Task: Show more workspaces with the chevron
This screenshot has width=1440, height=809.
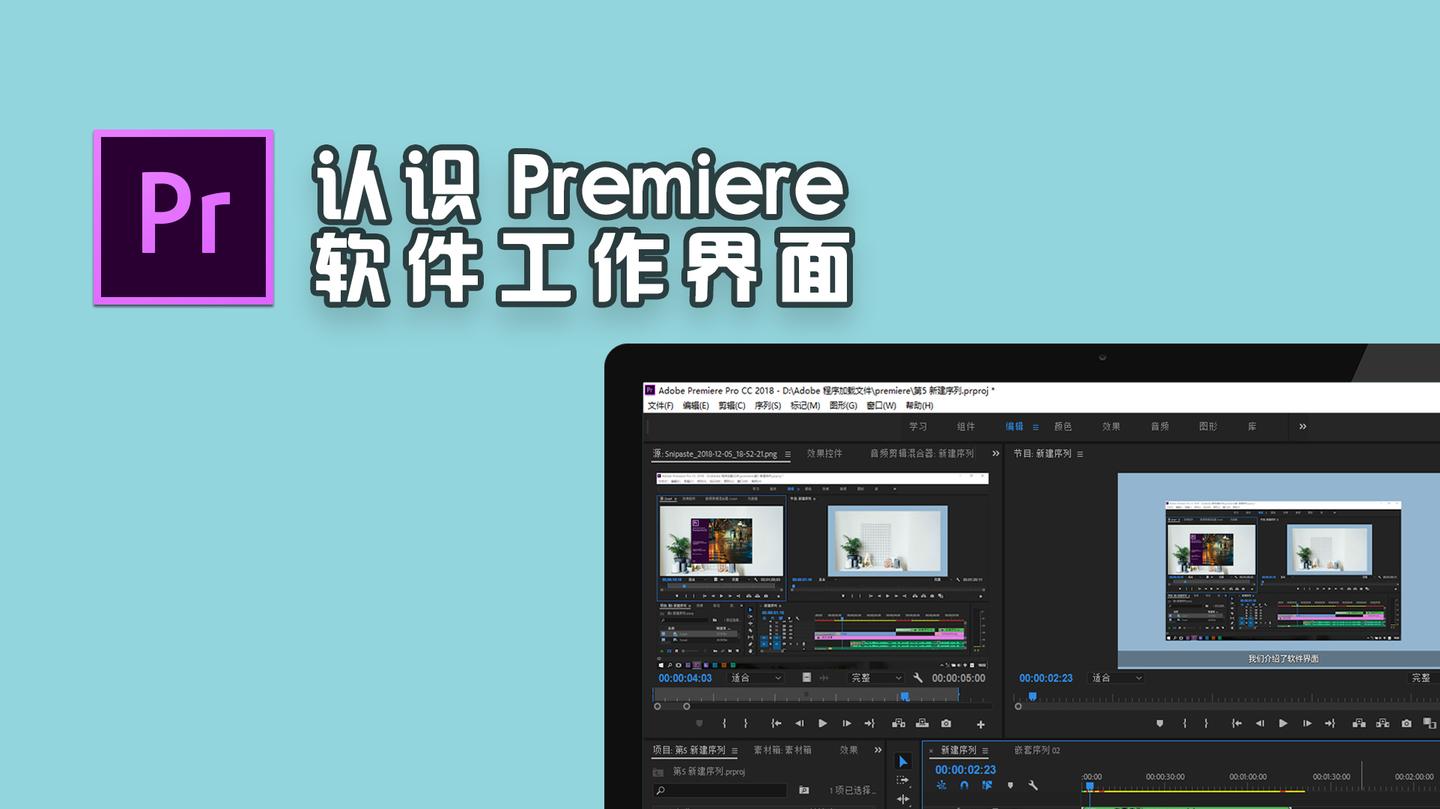Action: tap(1302, 427)
